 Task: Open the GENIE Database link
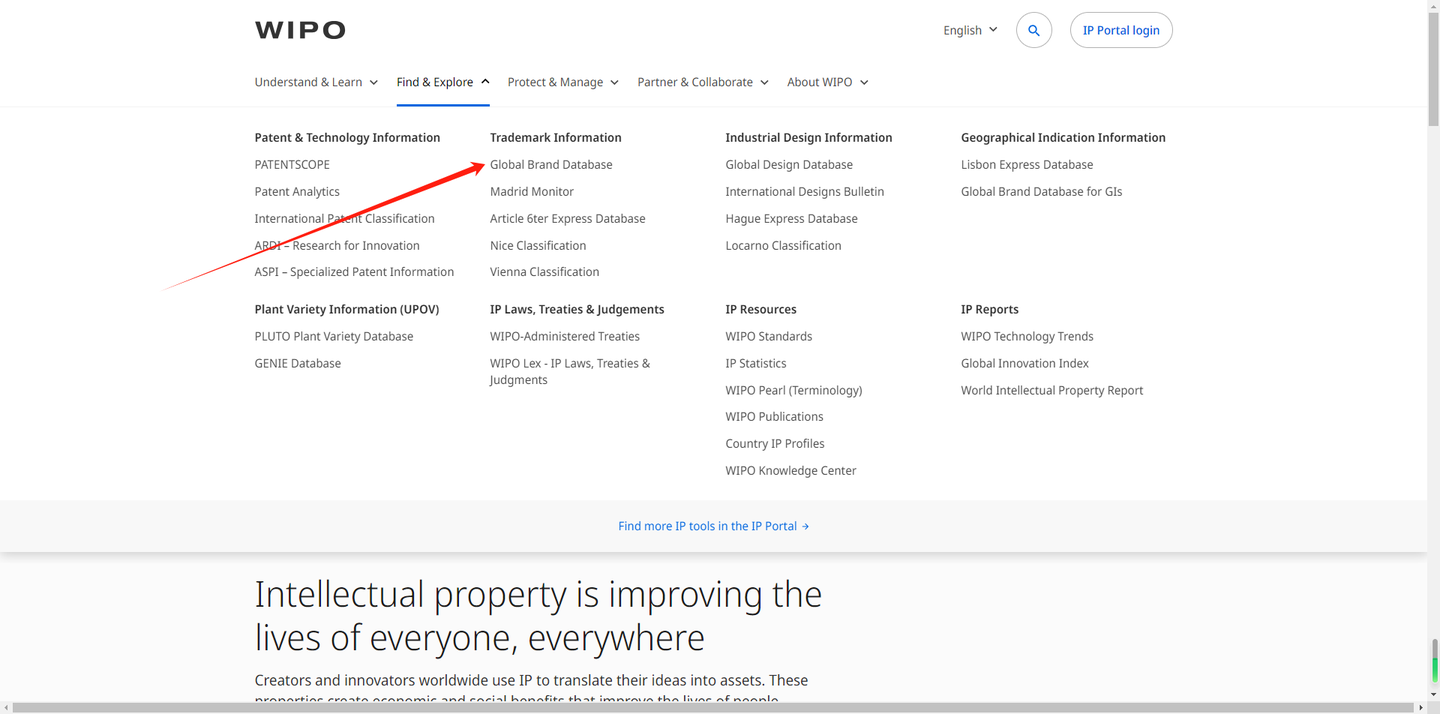click(297, 364)
